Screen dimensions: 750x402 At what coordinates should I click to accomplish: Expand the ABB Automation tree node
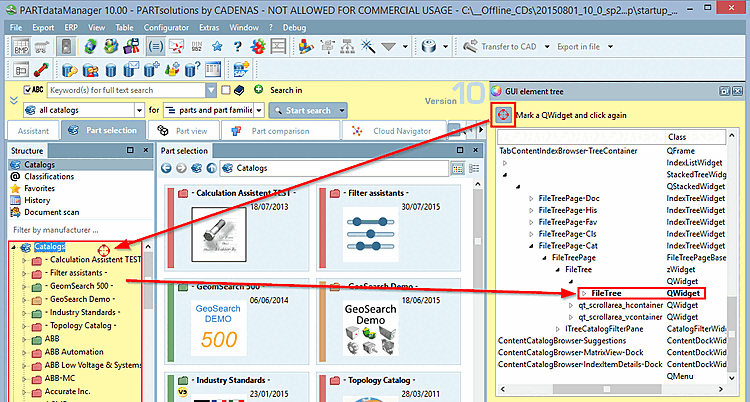coord(24,353)
